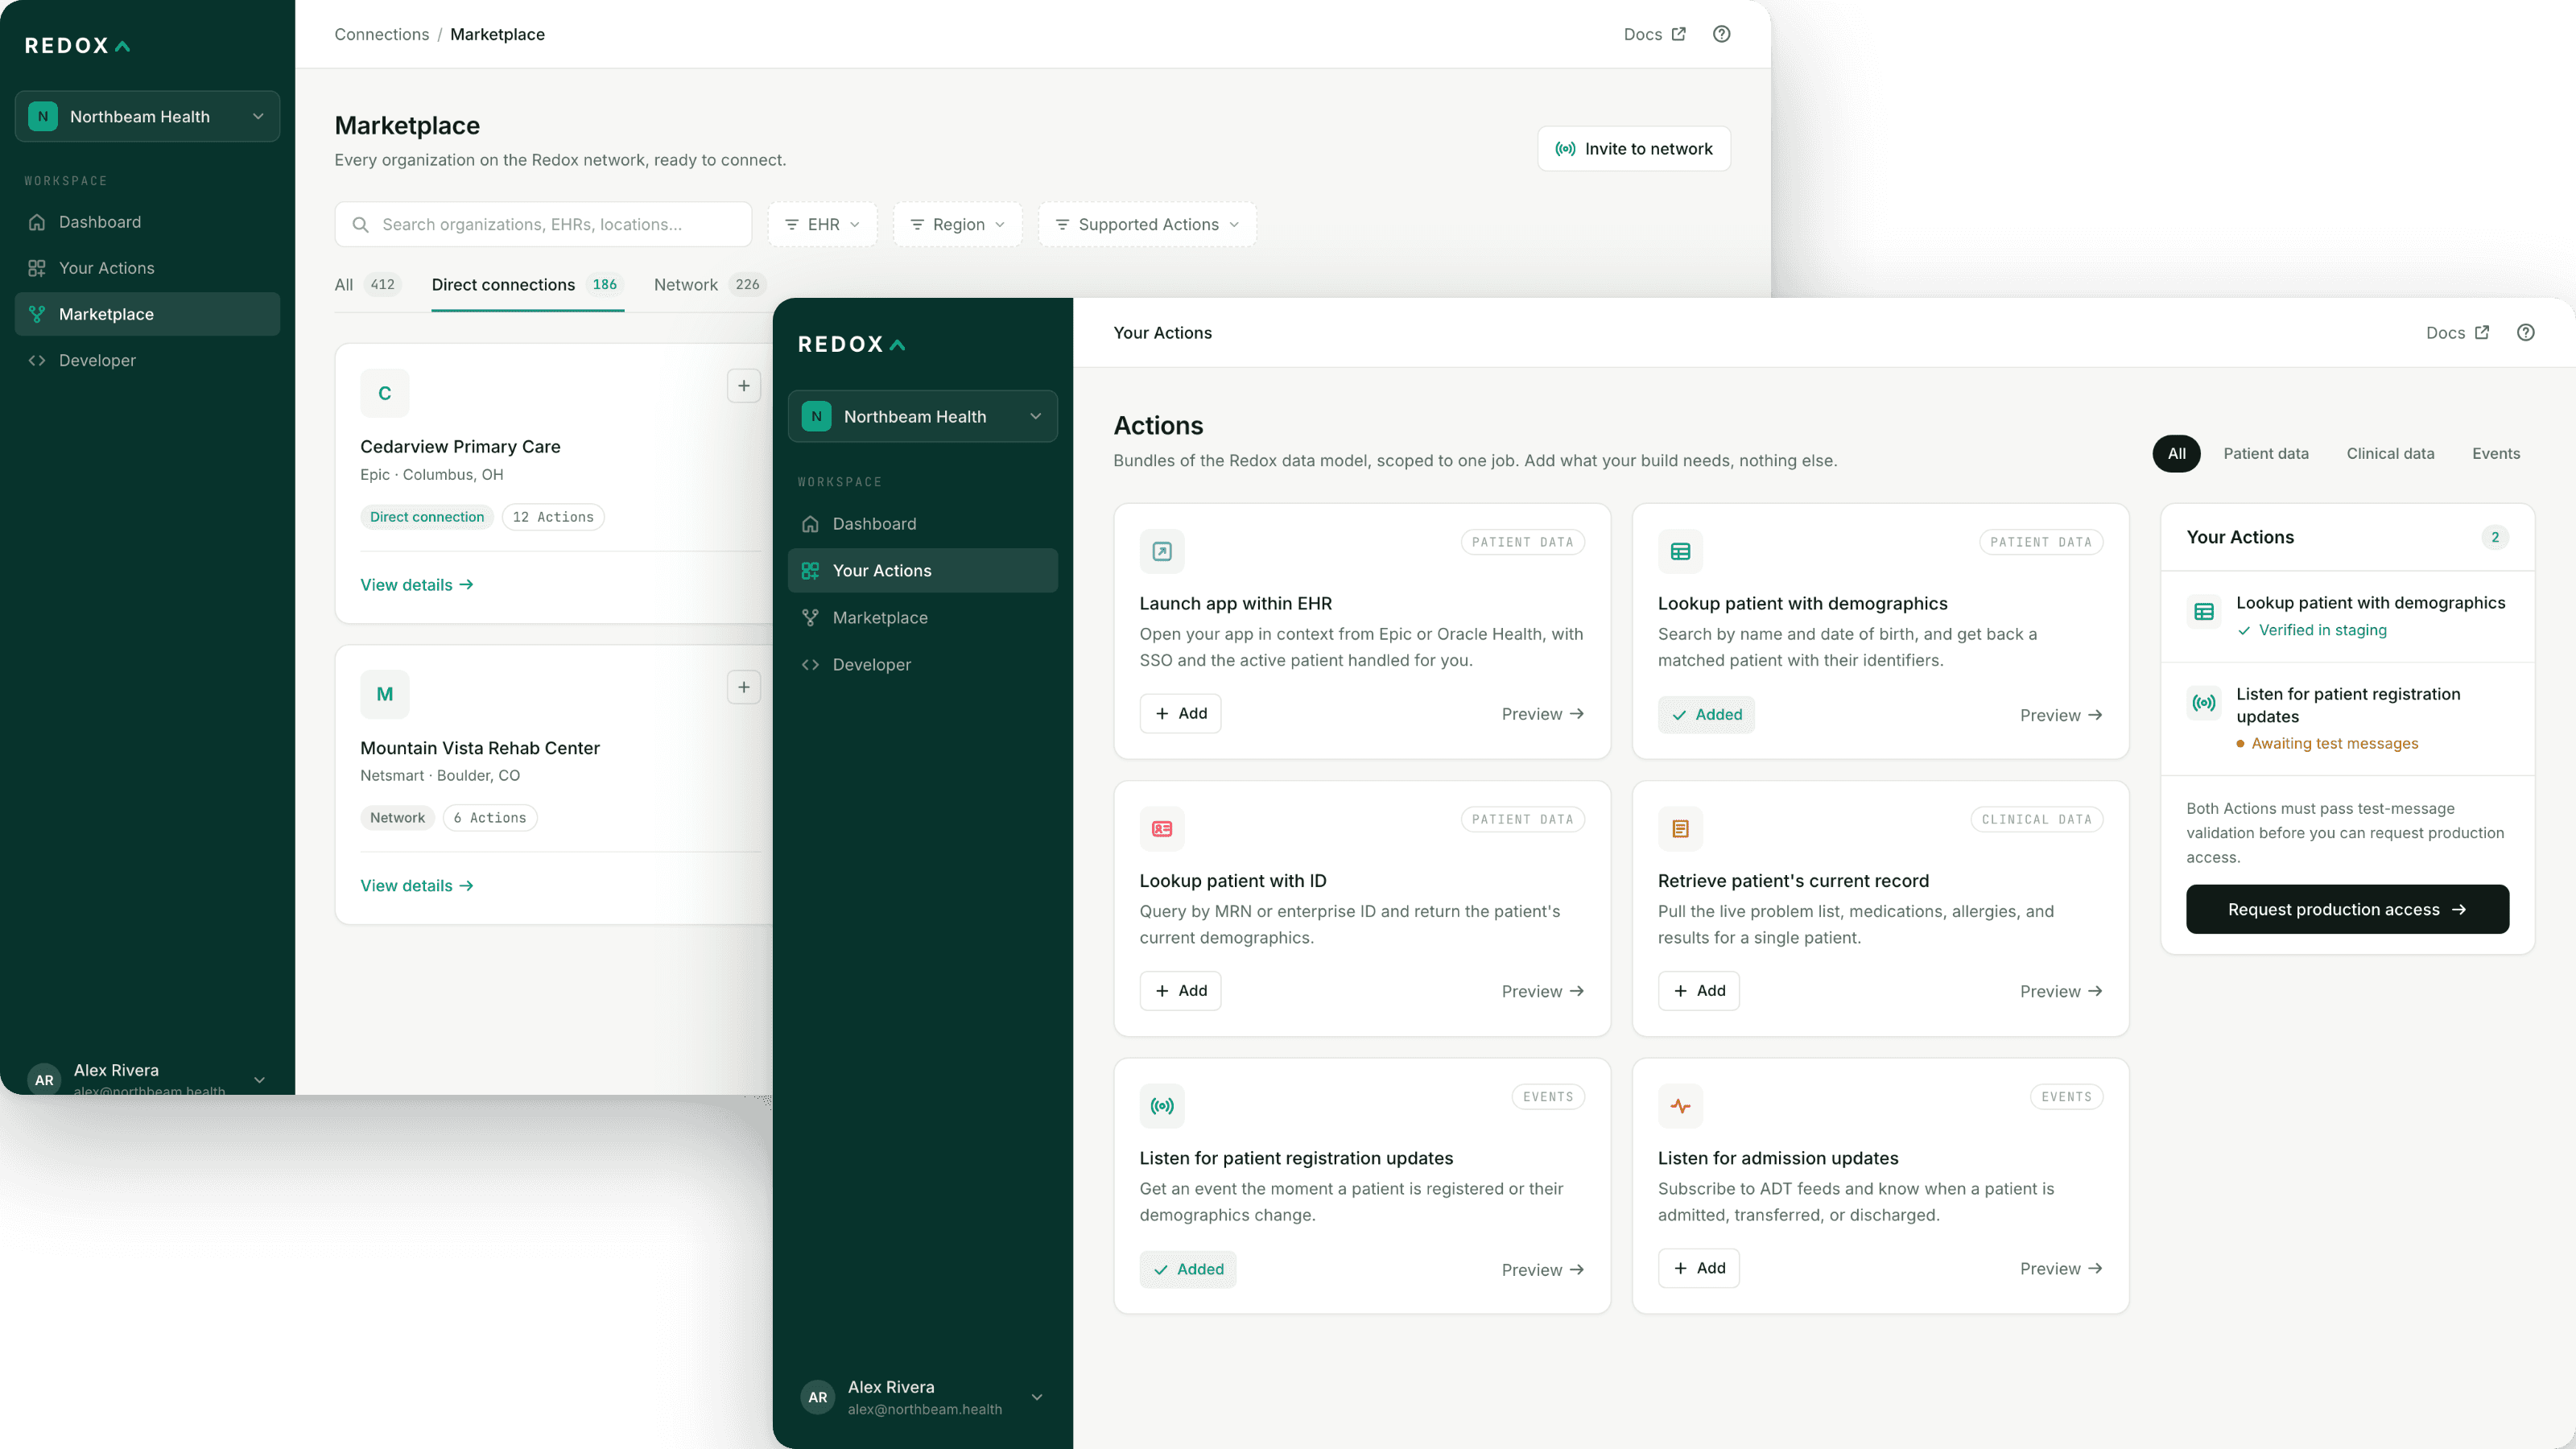
Task: Expand Alex Rivera user menu in Your Actions window
Action: (922, 1397)
